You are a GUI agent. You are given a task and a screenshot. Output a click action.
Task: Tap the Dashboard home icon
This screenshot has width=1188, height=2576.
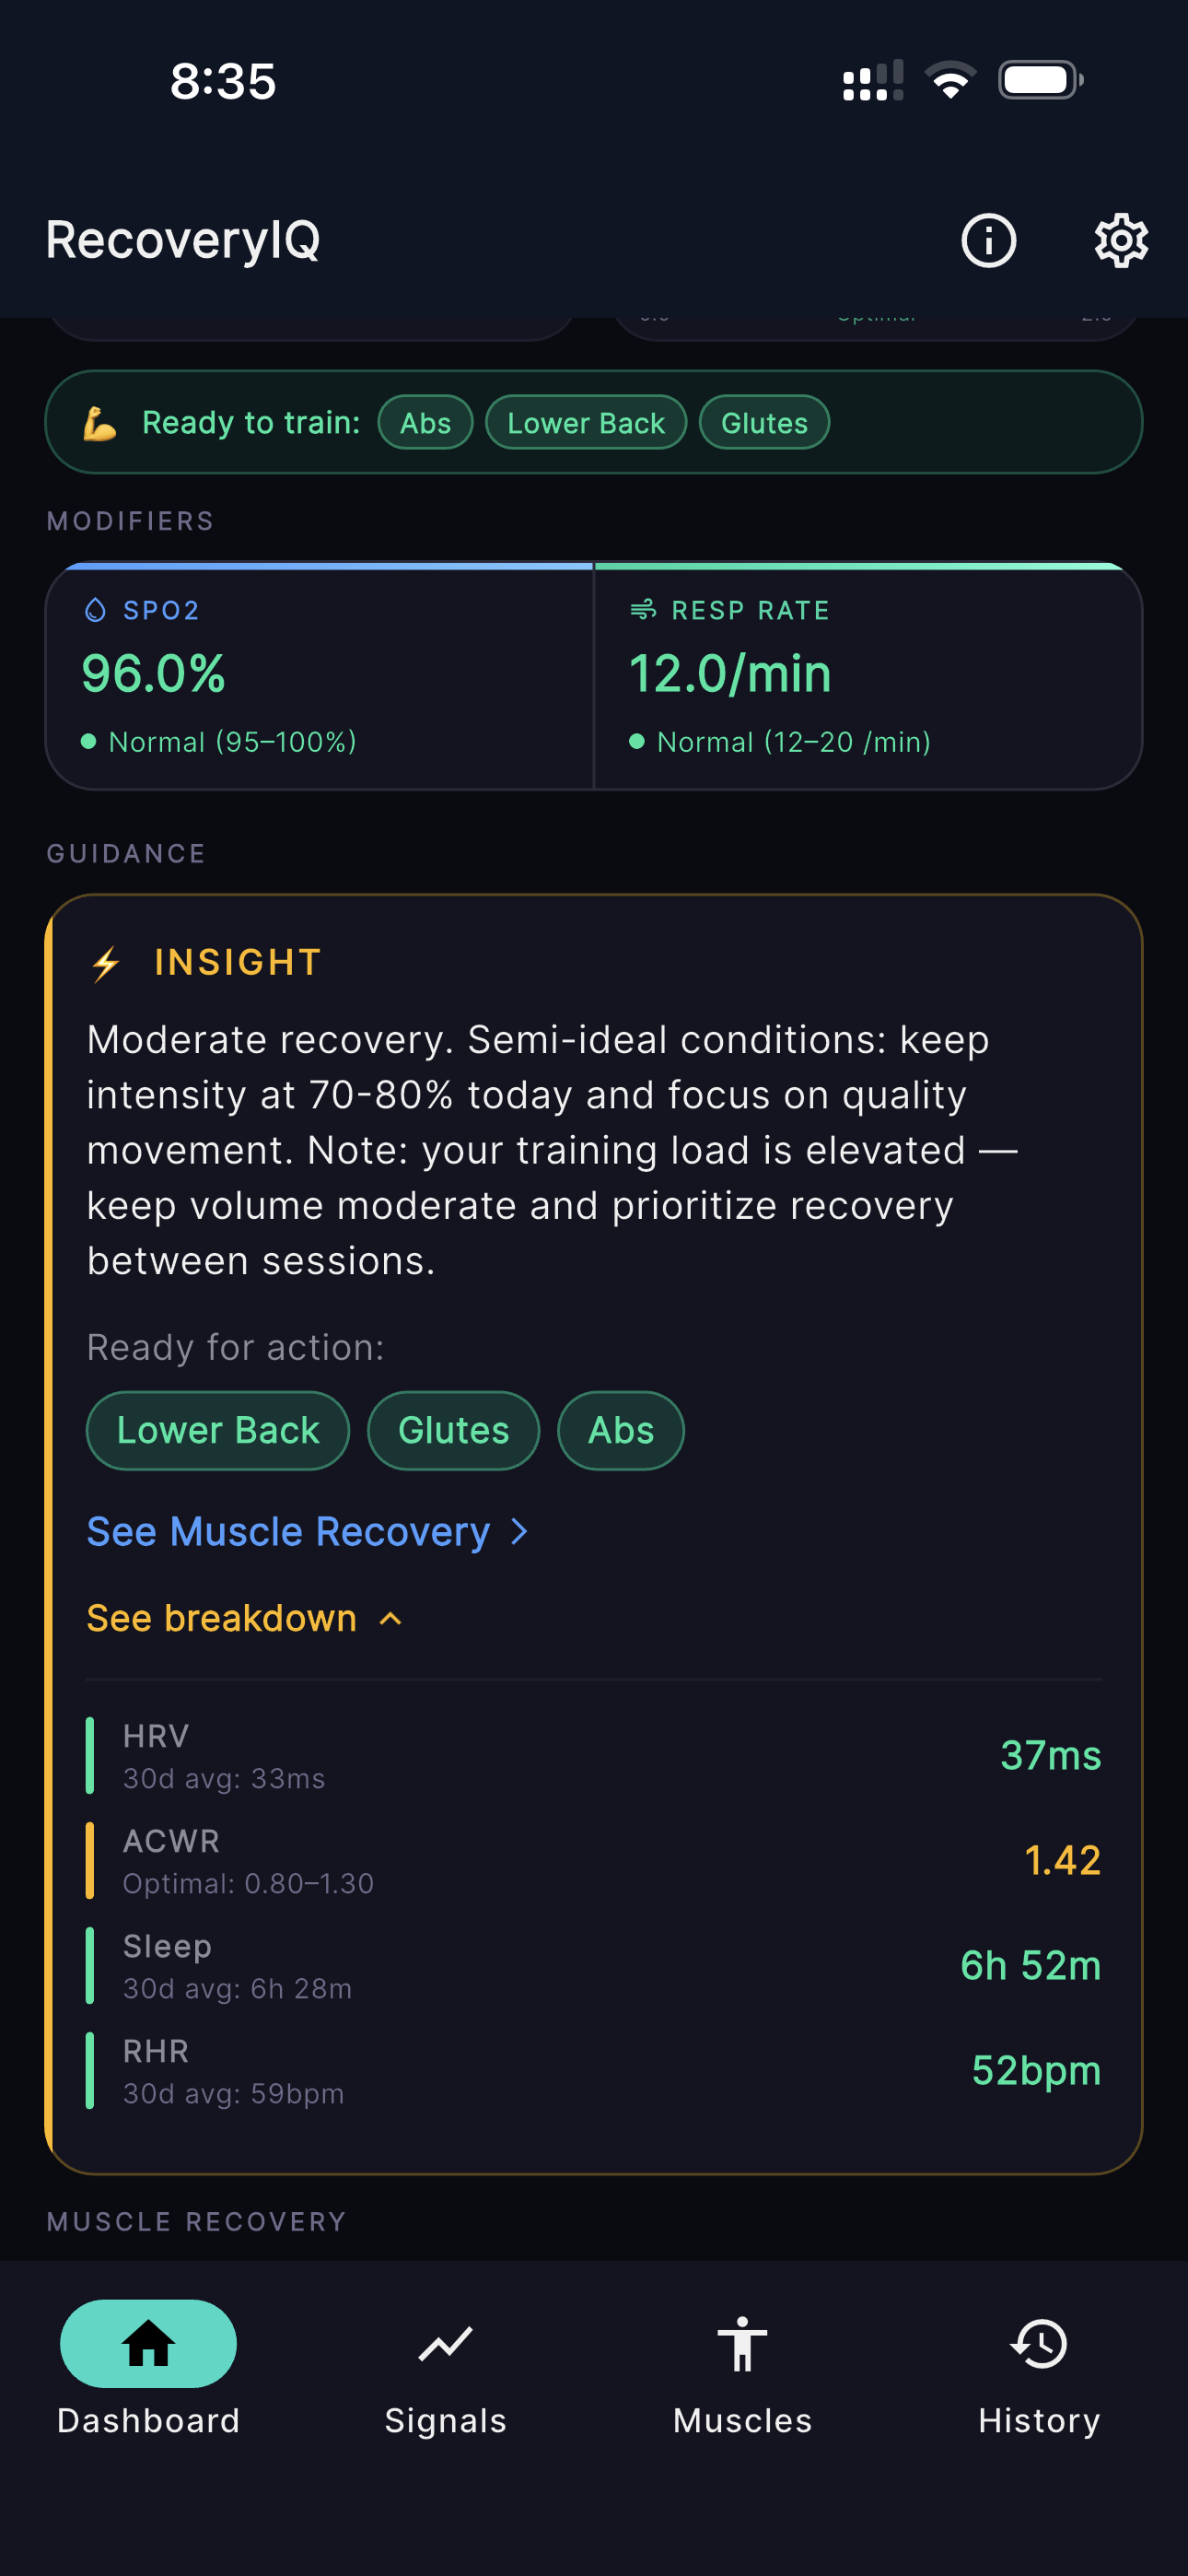tap(148, 2343)
